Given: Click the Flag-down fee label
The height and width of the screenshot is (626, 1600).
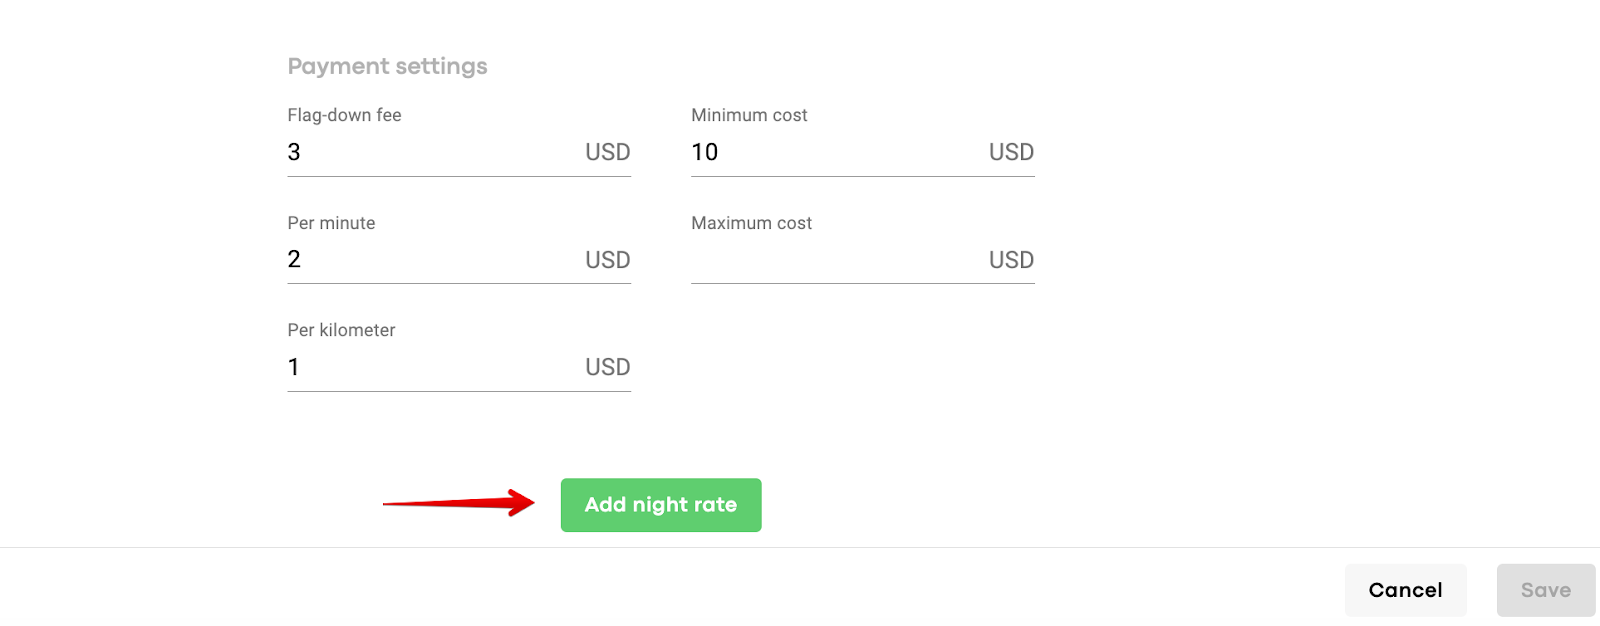Looking at the screenshot, I should (344, 115).
